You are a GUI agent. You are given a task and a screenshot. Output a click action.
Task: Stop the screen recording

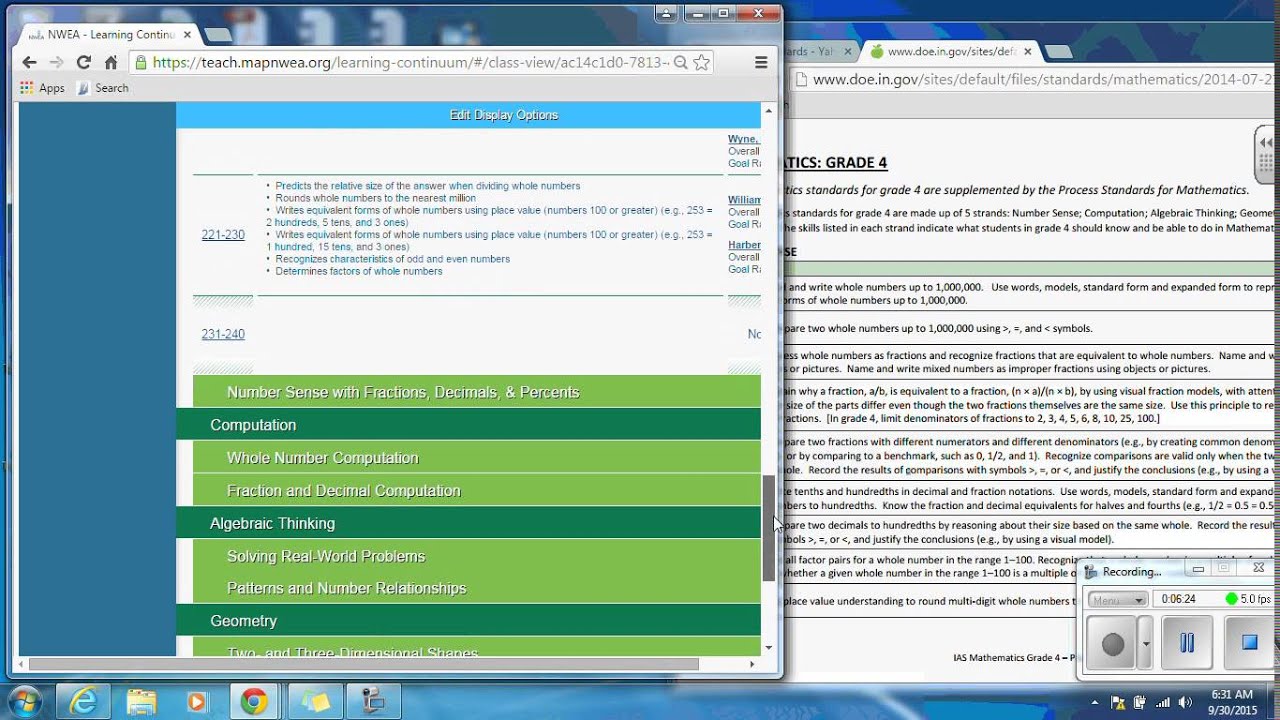click(x=1249, y=643)
